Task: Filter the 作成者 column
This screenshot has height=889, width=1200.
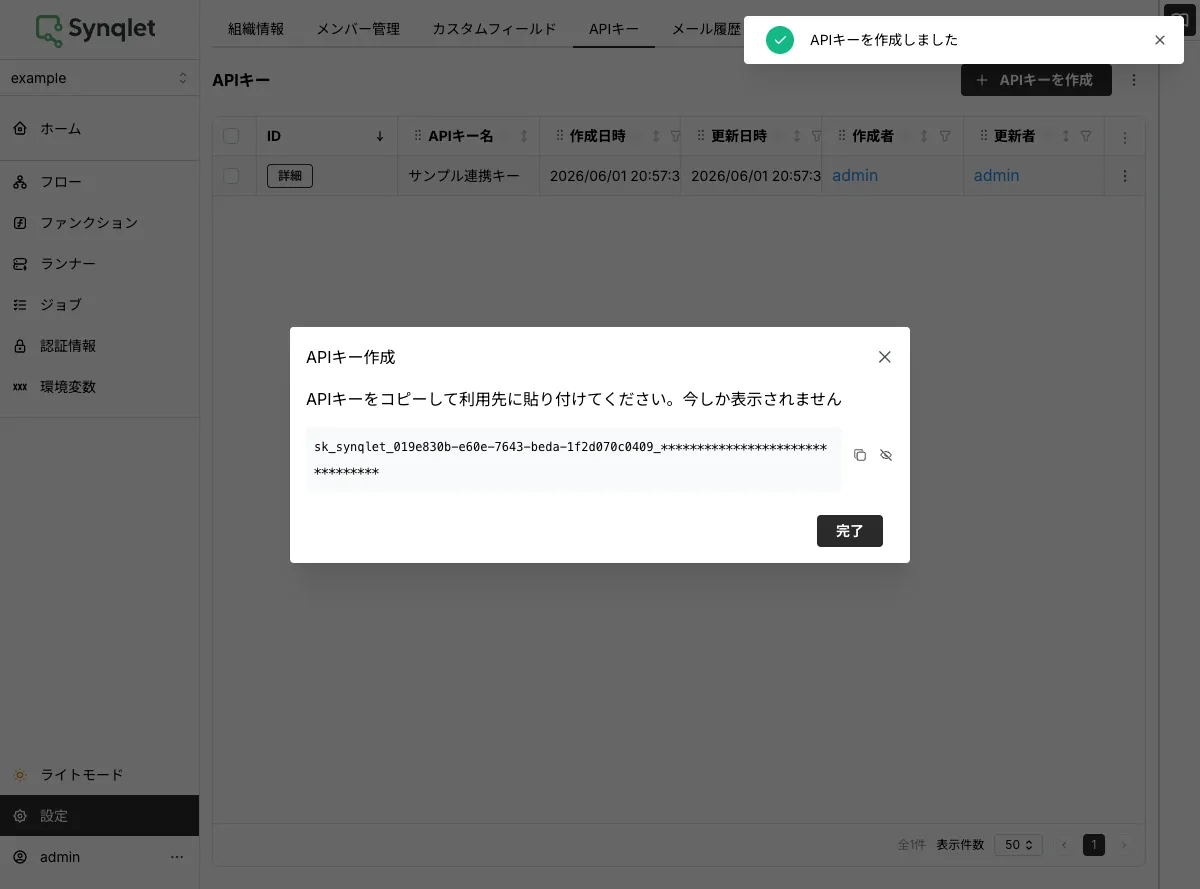Action: [x=945, y=136]
